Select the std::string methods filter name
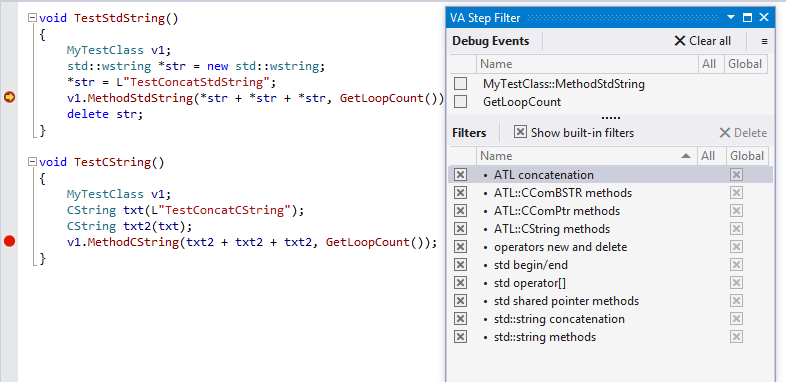Image resolution: width=786 pixels, height=382 pixels. 545,337
